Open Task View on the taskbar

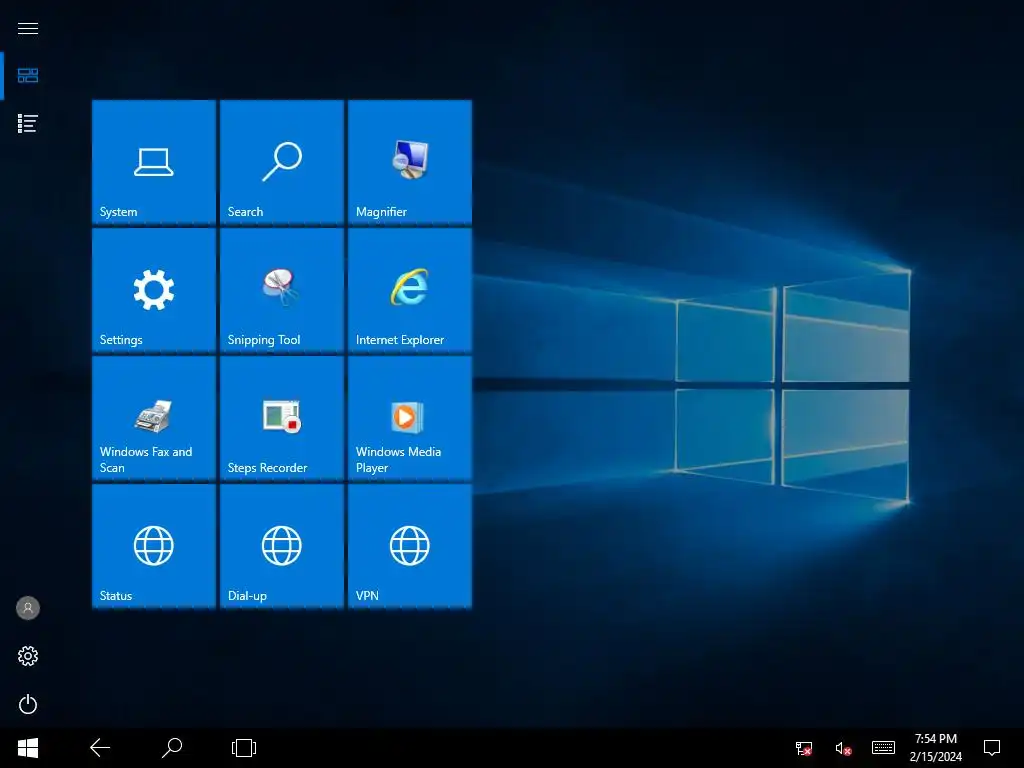244,748
